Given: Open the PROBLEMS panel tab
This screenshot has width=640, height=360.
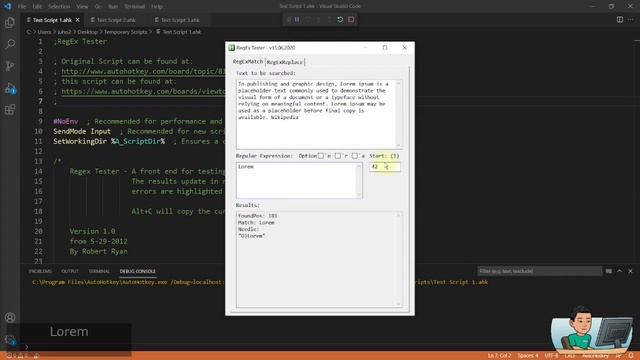Looking at the screenshot, I should point(40,271).
